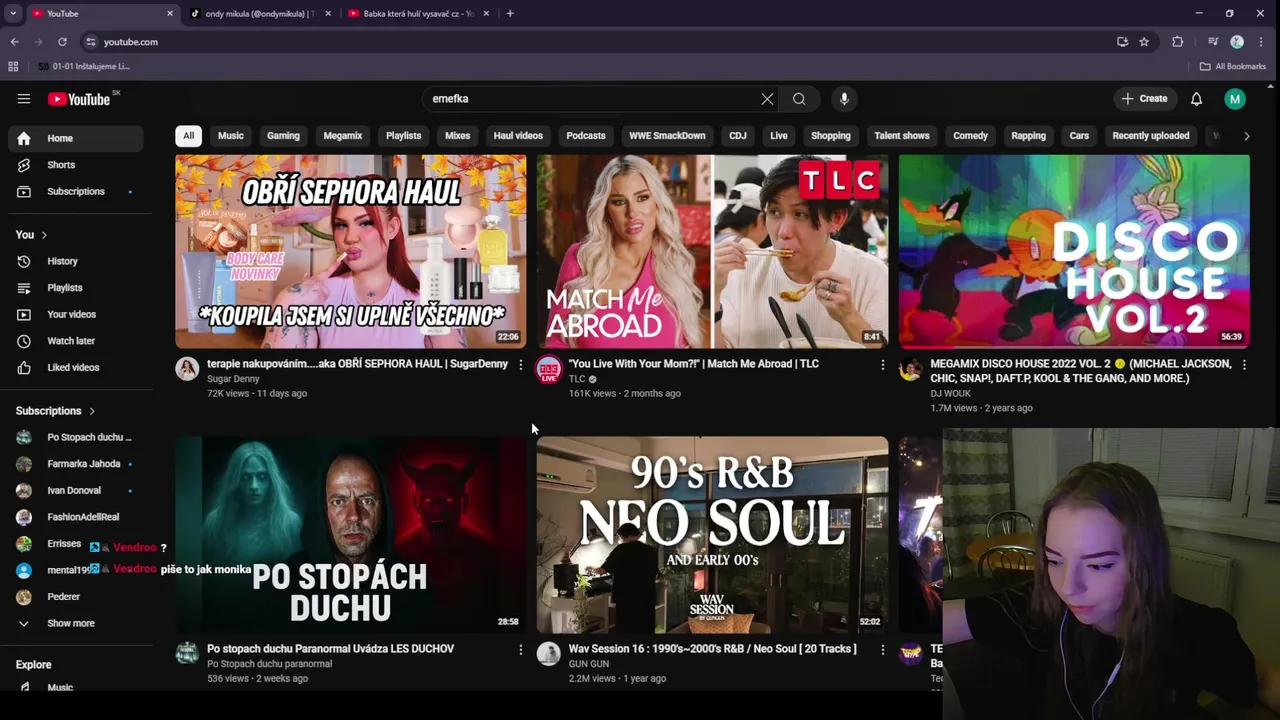This screenshot has height=720, width=1280.
Task: Open DJ WOUK channel avatar
Action: [x=910, y=369]
